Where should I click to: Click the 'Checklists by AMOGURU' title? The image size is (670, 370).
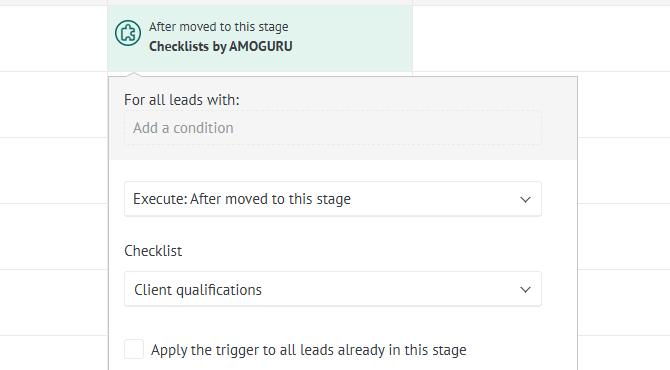click(x=220, y=46)
